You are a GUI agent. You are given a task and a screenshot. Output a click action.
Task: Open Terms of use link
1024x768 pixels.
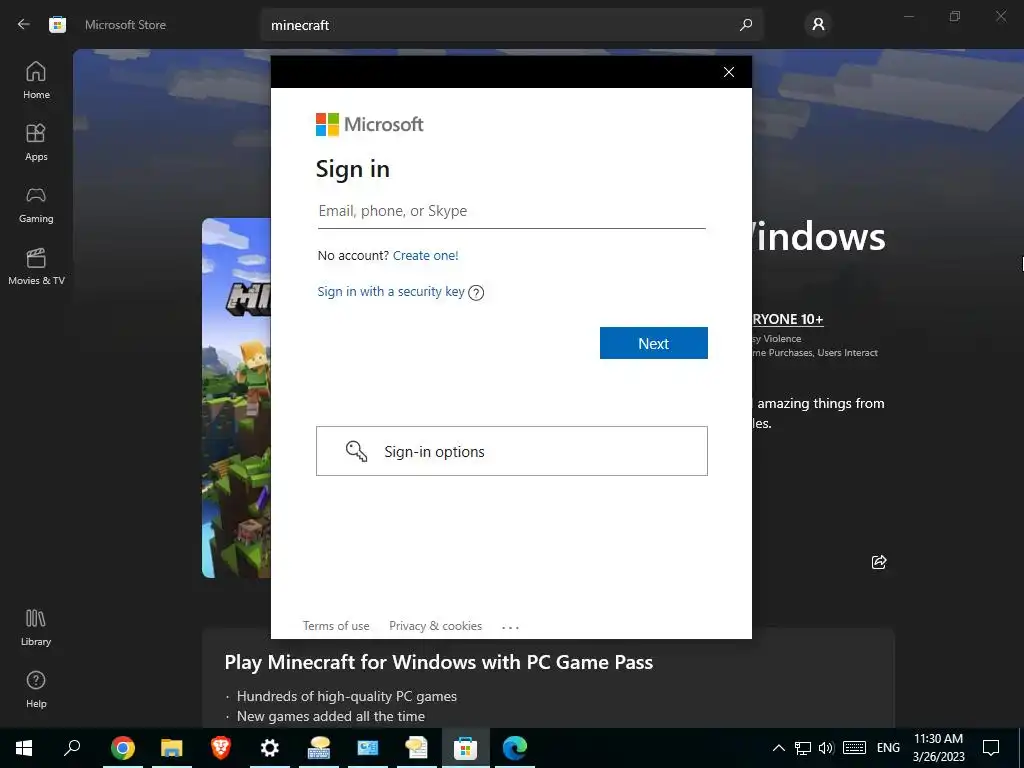[336, 626]
